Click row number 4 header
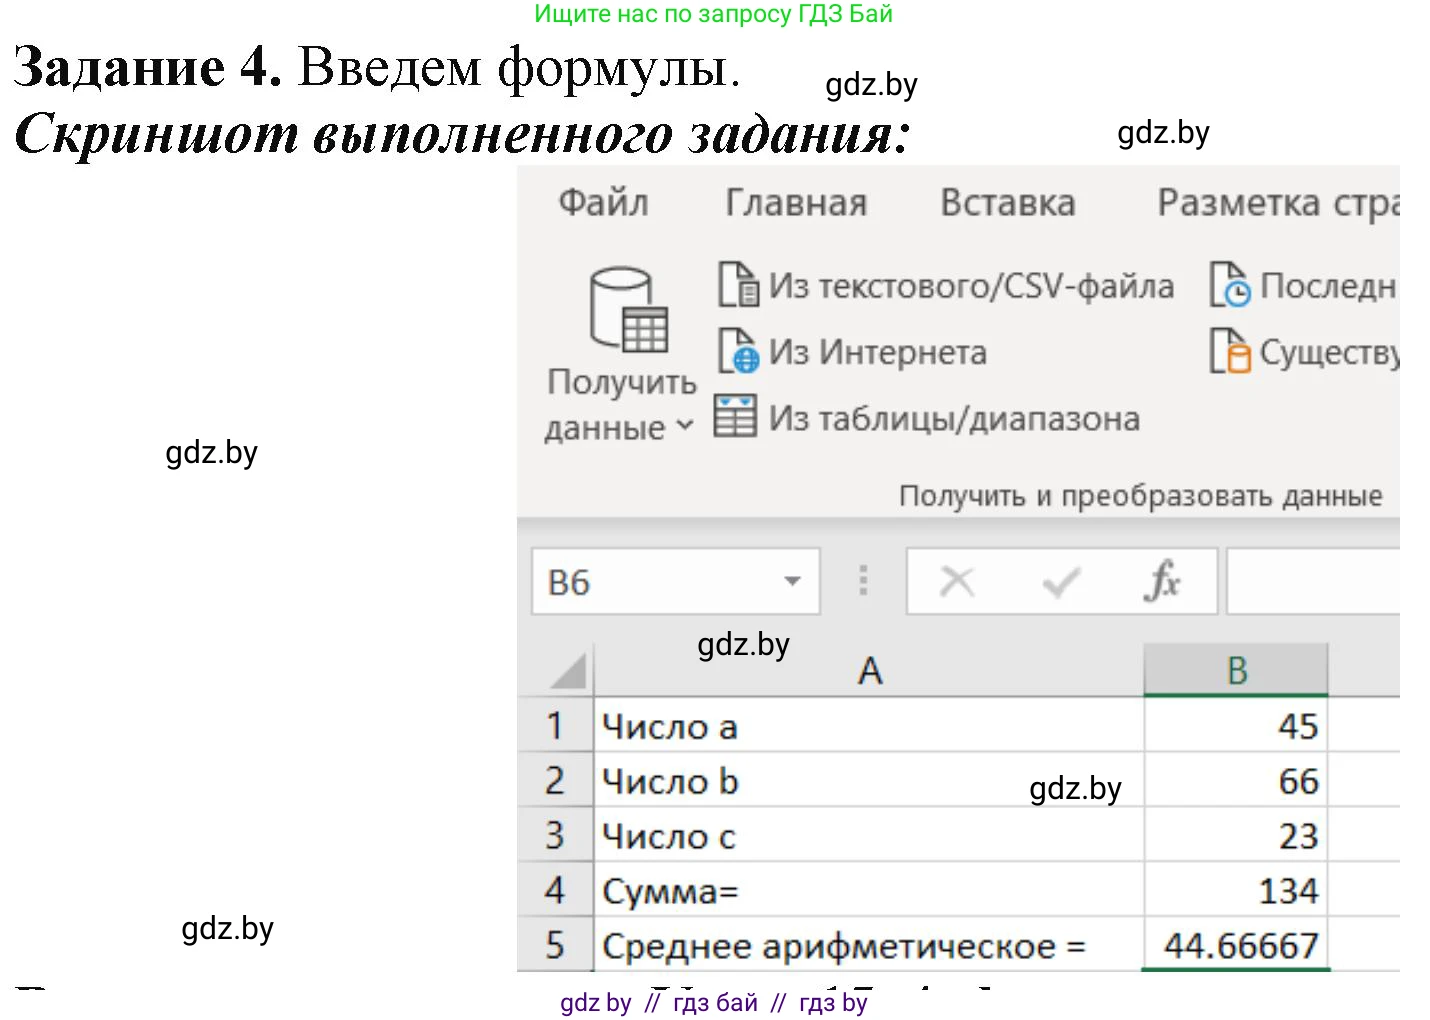Viewport: 1430px width, 1020px height. tap(556, 890)
